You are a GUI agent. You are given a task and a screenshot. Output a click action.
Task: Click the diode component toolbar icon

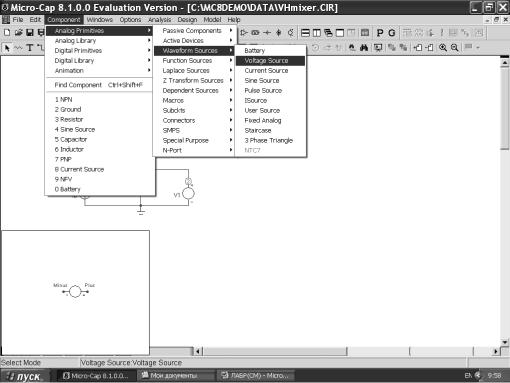279,33
